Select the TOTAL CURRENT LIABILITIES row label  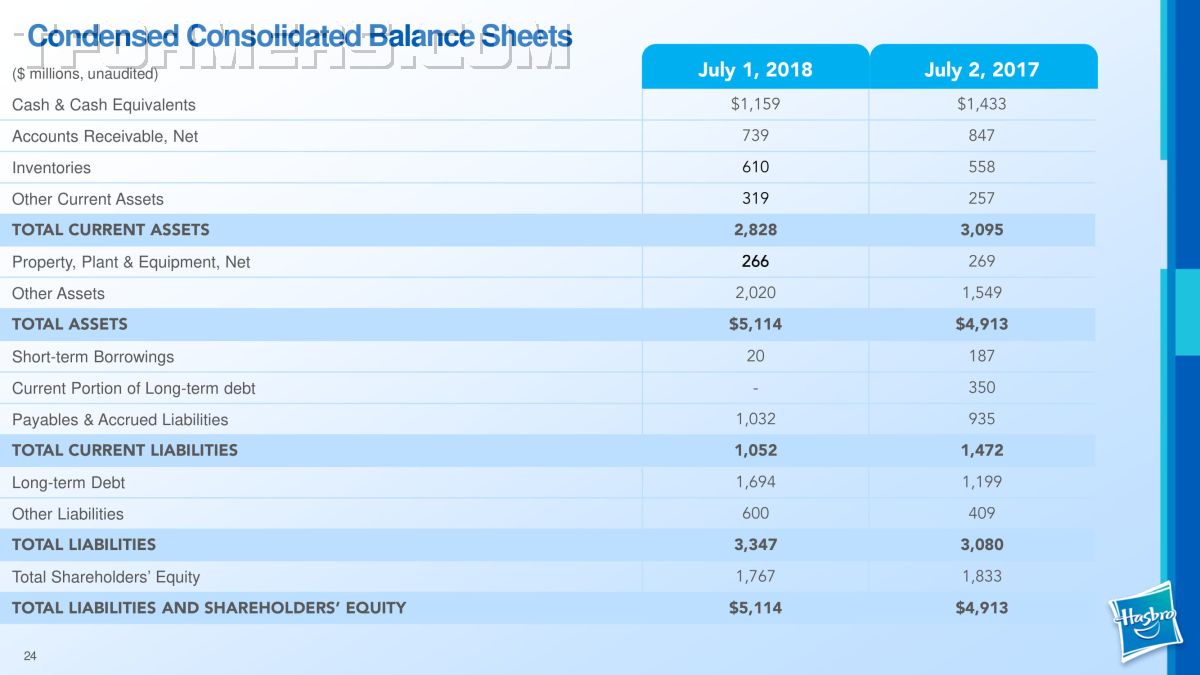pos(125,450)
